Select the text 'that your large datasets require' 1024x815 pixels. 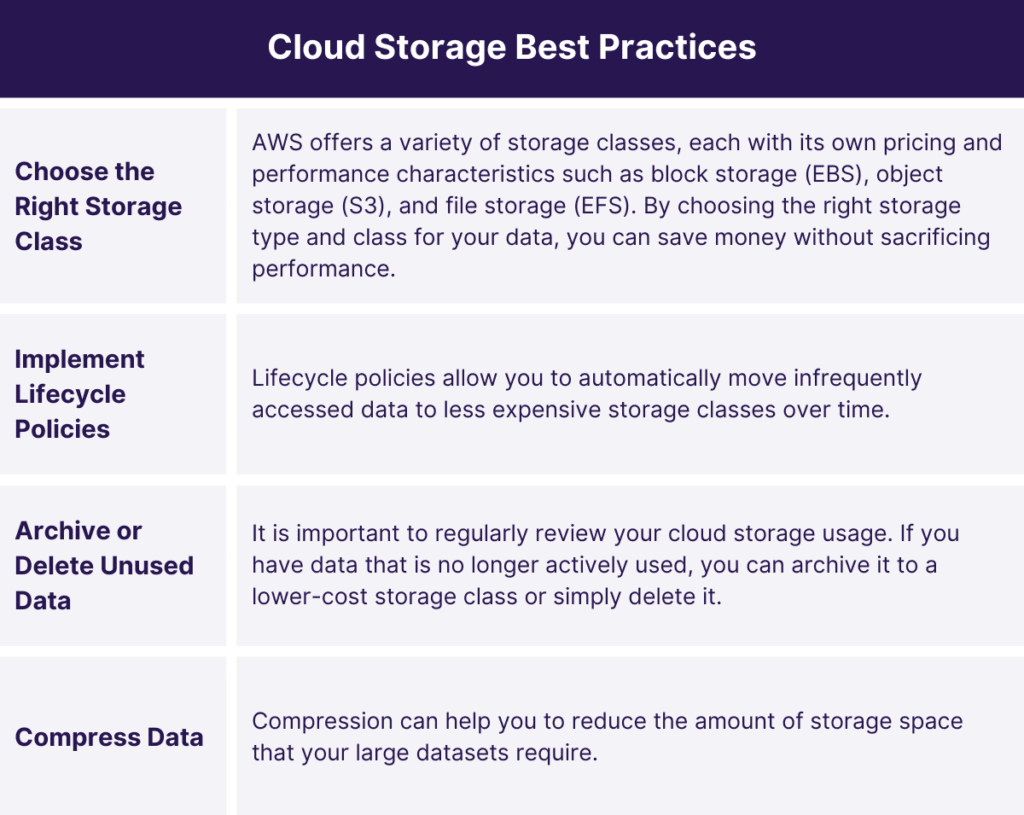(x=423, y=753)
